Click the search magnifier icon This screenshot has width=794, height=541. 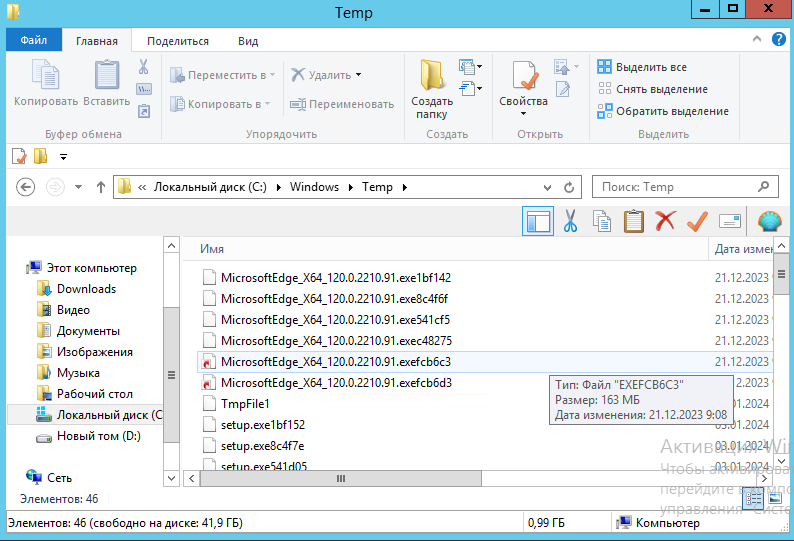[763, 187]
